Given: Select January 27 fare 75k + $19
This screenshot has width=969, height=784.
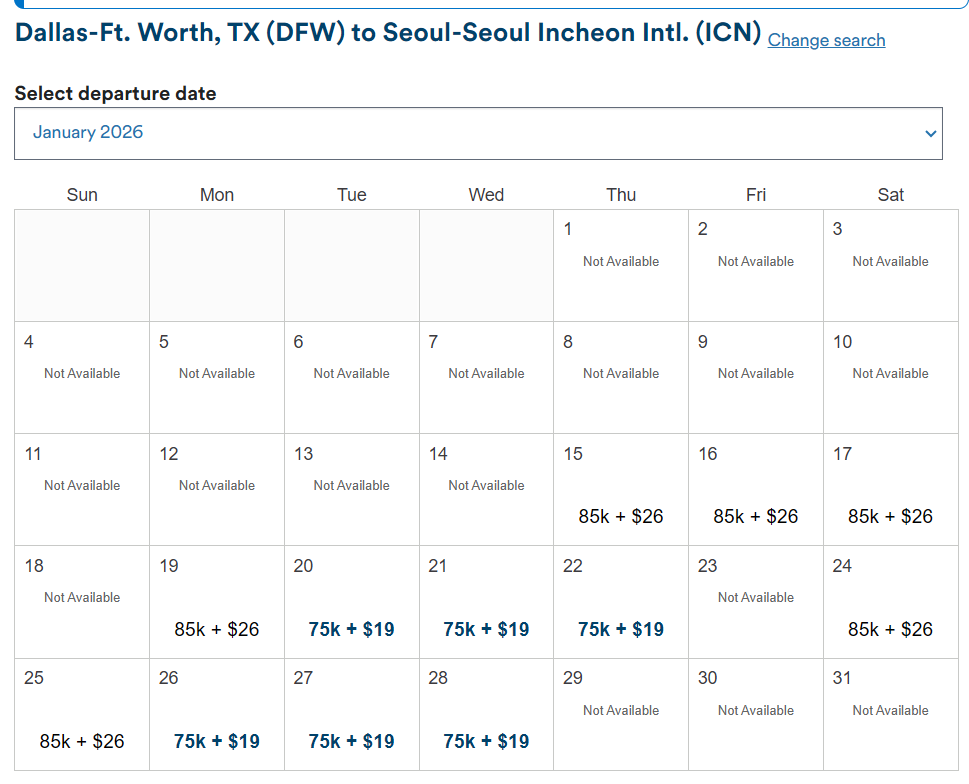Looking at the screenshot, I should 351,741.
